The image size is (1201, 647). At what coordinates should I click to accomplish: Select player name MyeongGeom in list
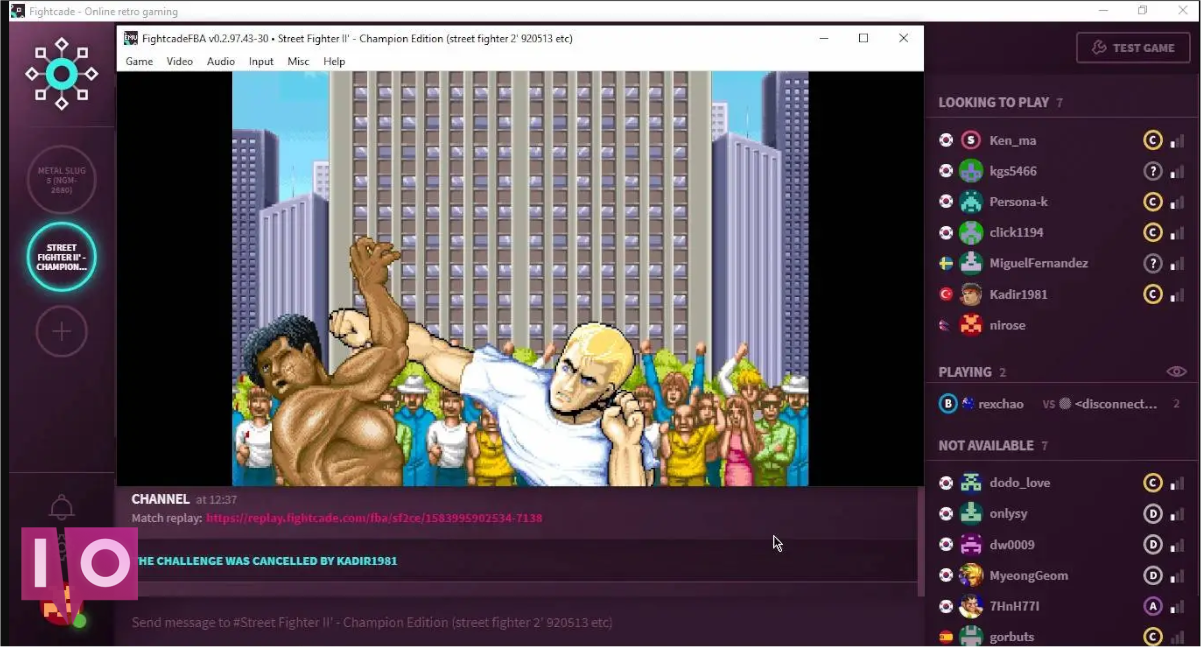(x=1028, y=575)
